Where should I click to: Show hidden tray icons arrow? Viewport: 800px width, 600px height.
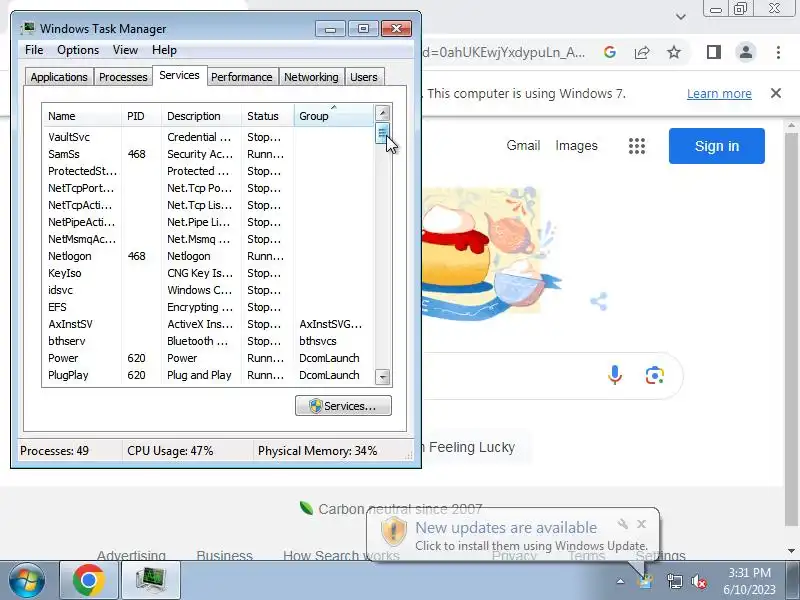620,581
